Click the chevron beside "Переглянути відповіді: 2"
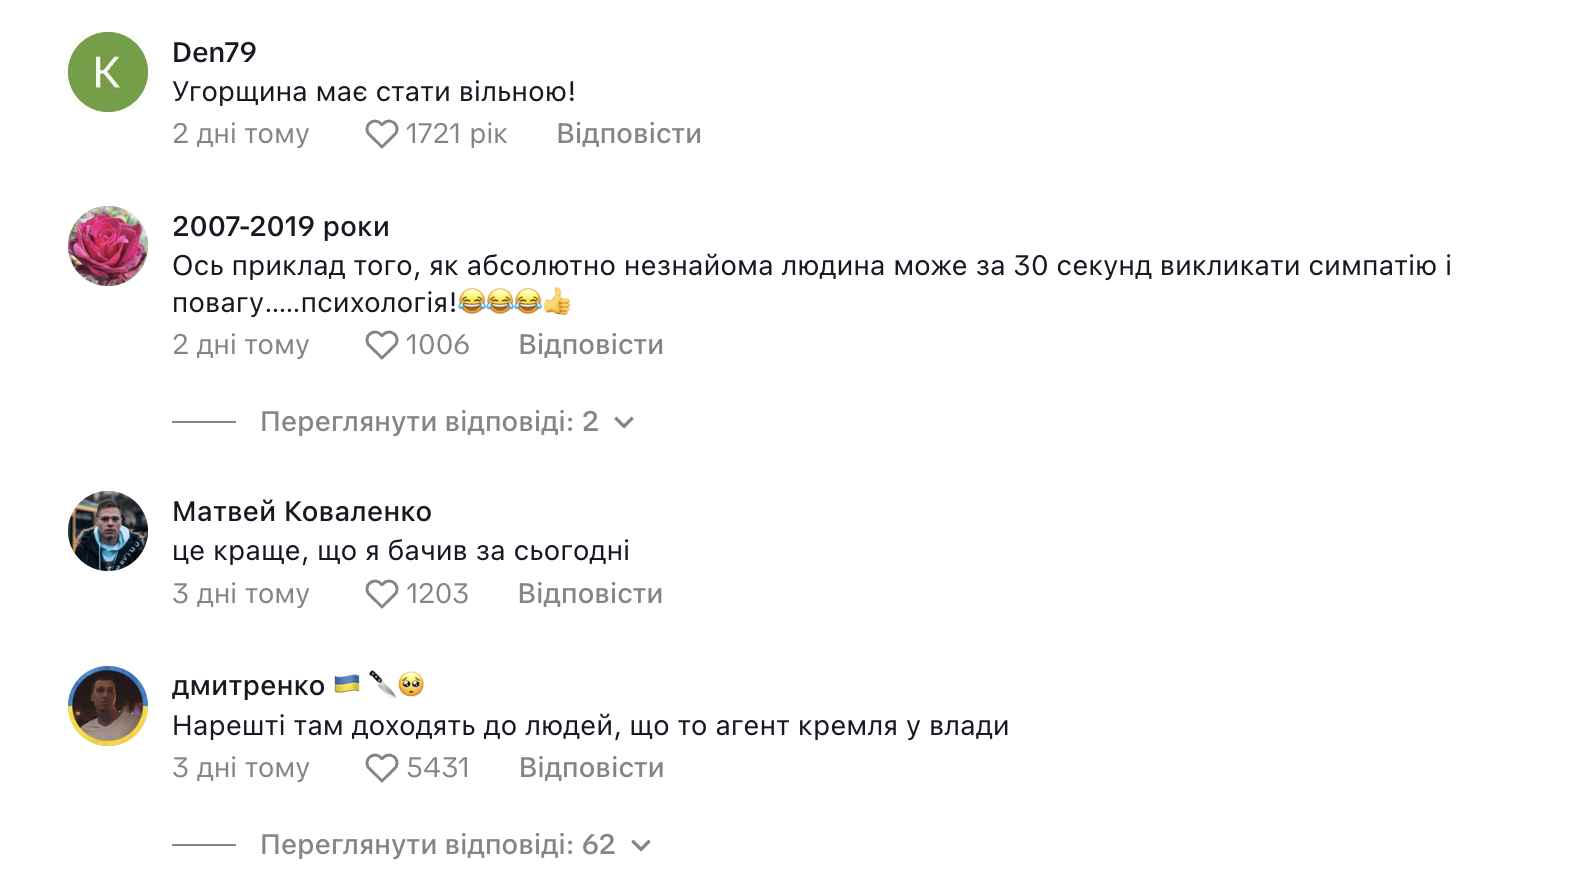Image resolution: width=1578 pixels, height=892 pixels. coord(624,423)
